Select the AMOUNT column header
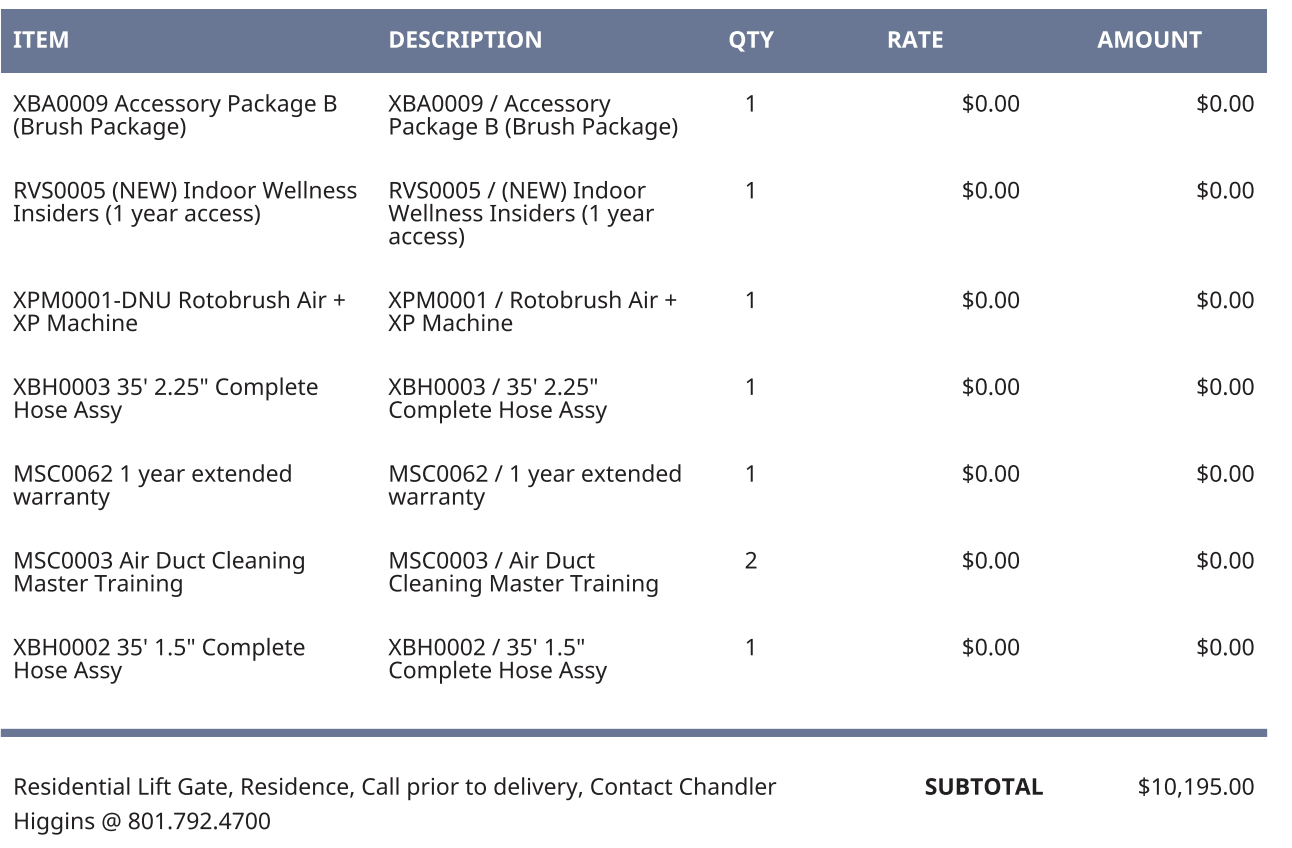This screenshot has width=1292, height=848. tap(1149, 40)
